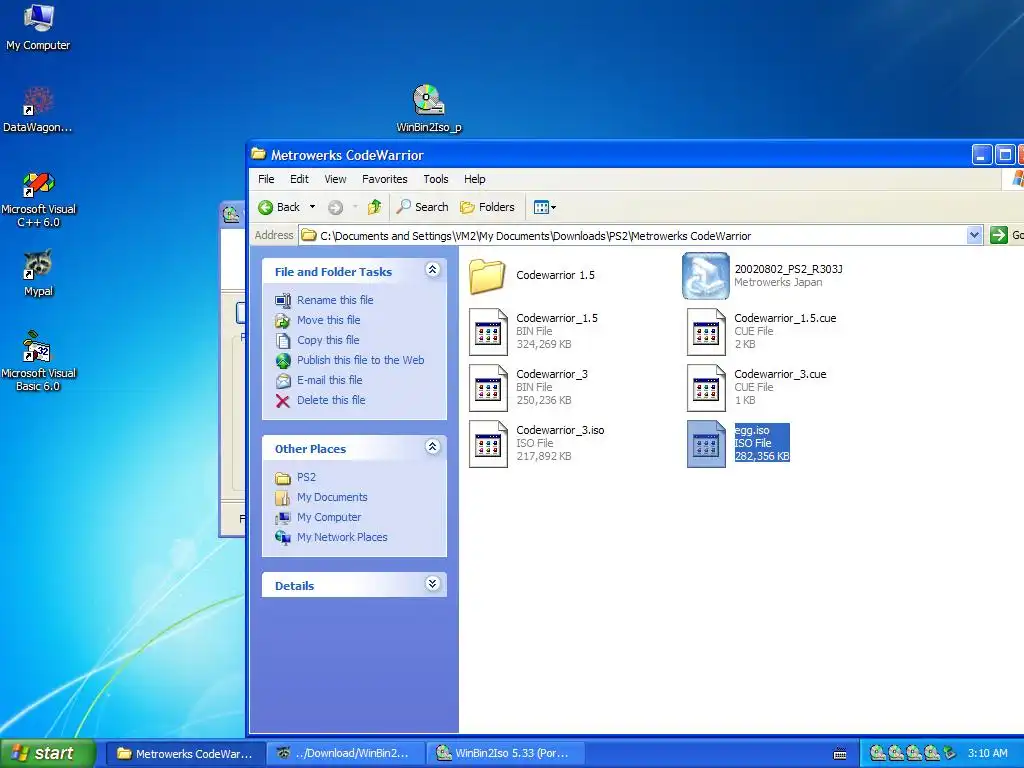Click Move this file
The height and width of the screenshot is (768, 1024).
coord(328,320)
